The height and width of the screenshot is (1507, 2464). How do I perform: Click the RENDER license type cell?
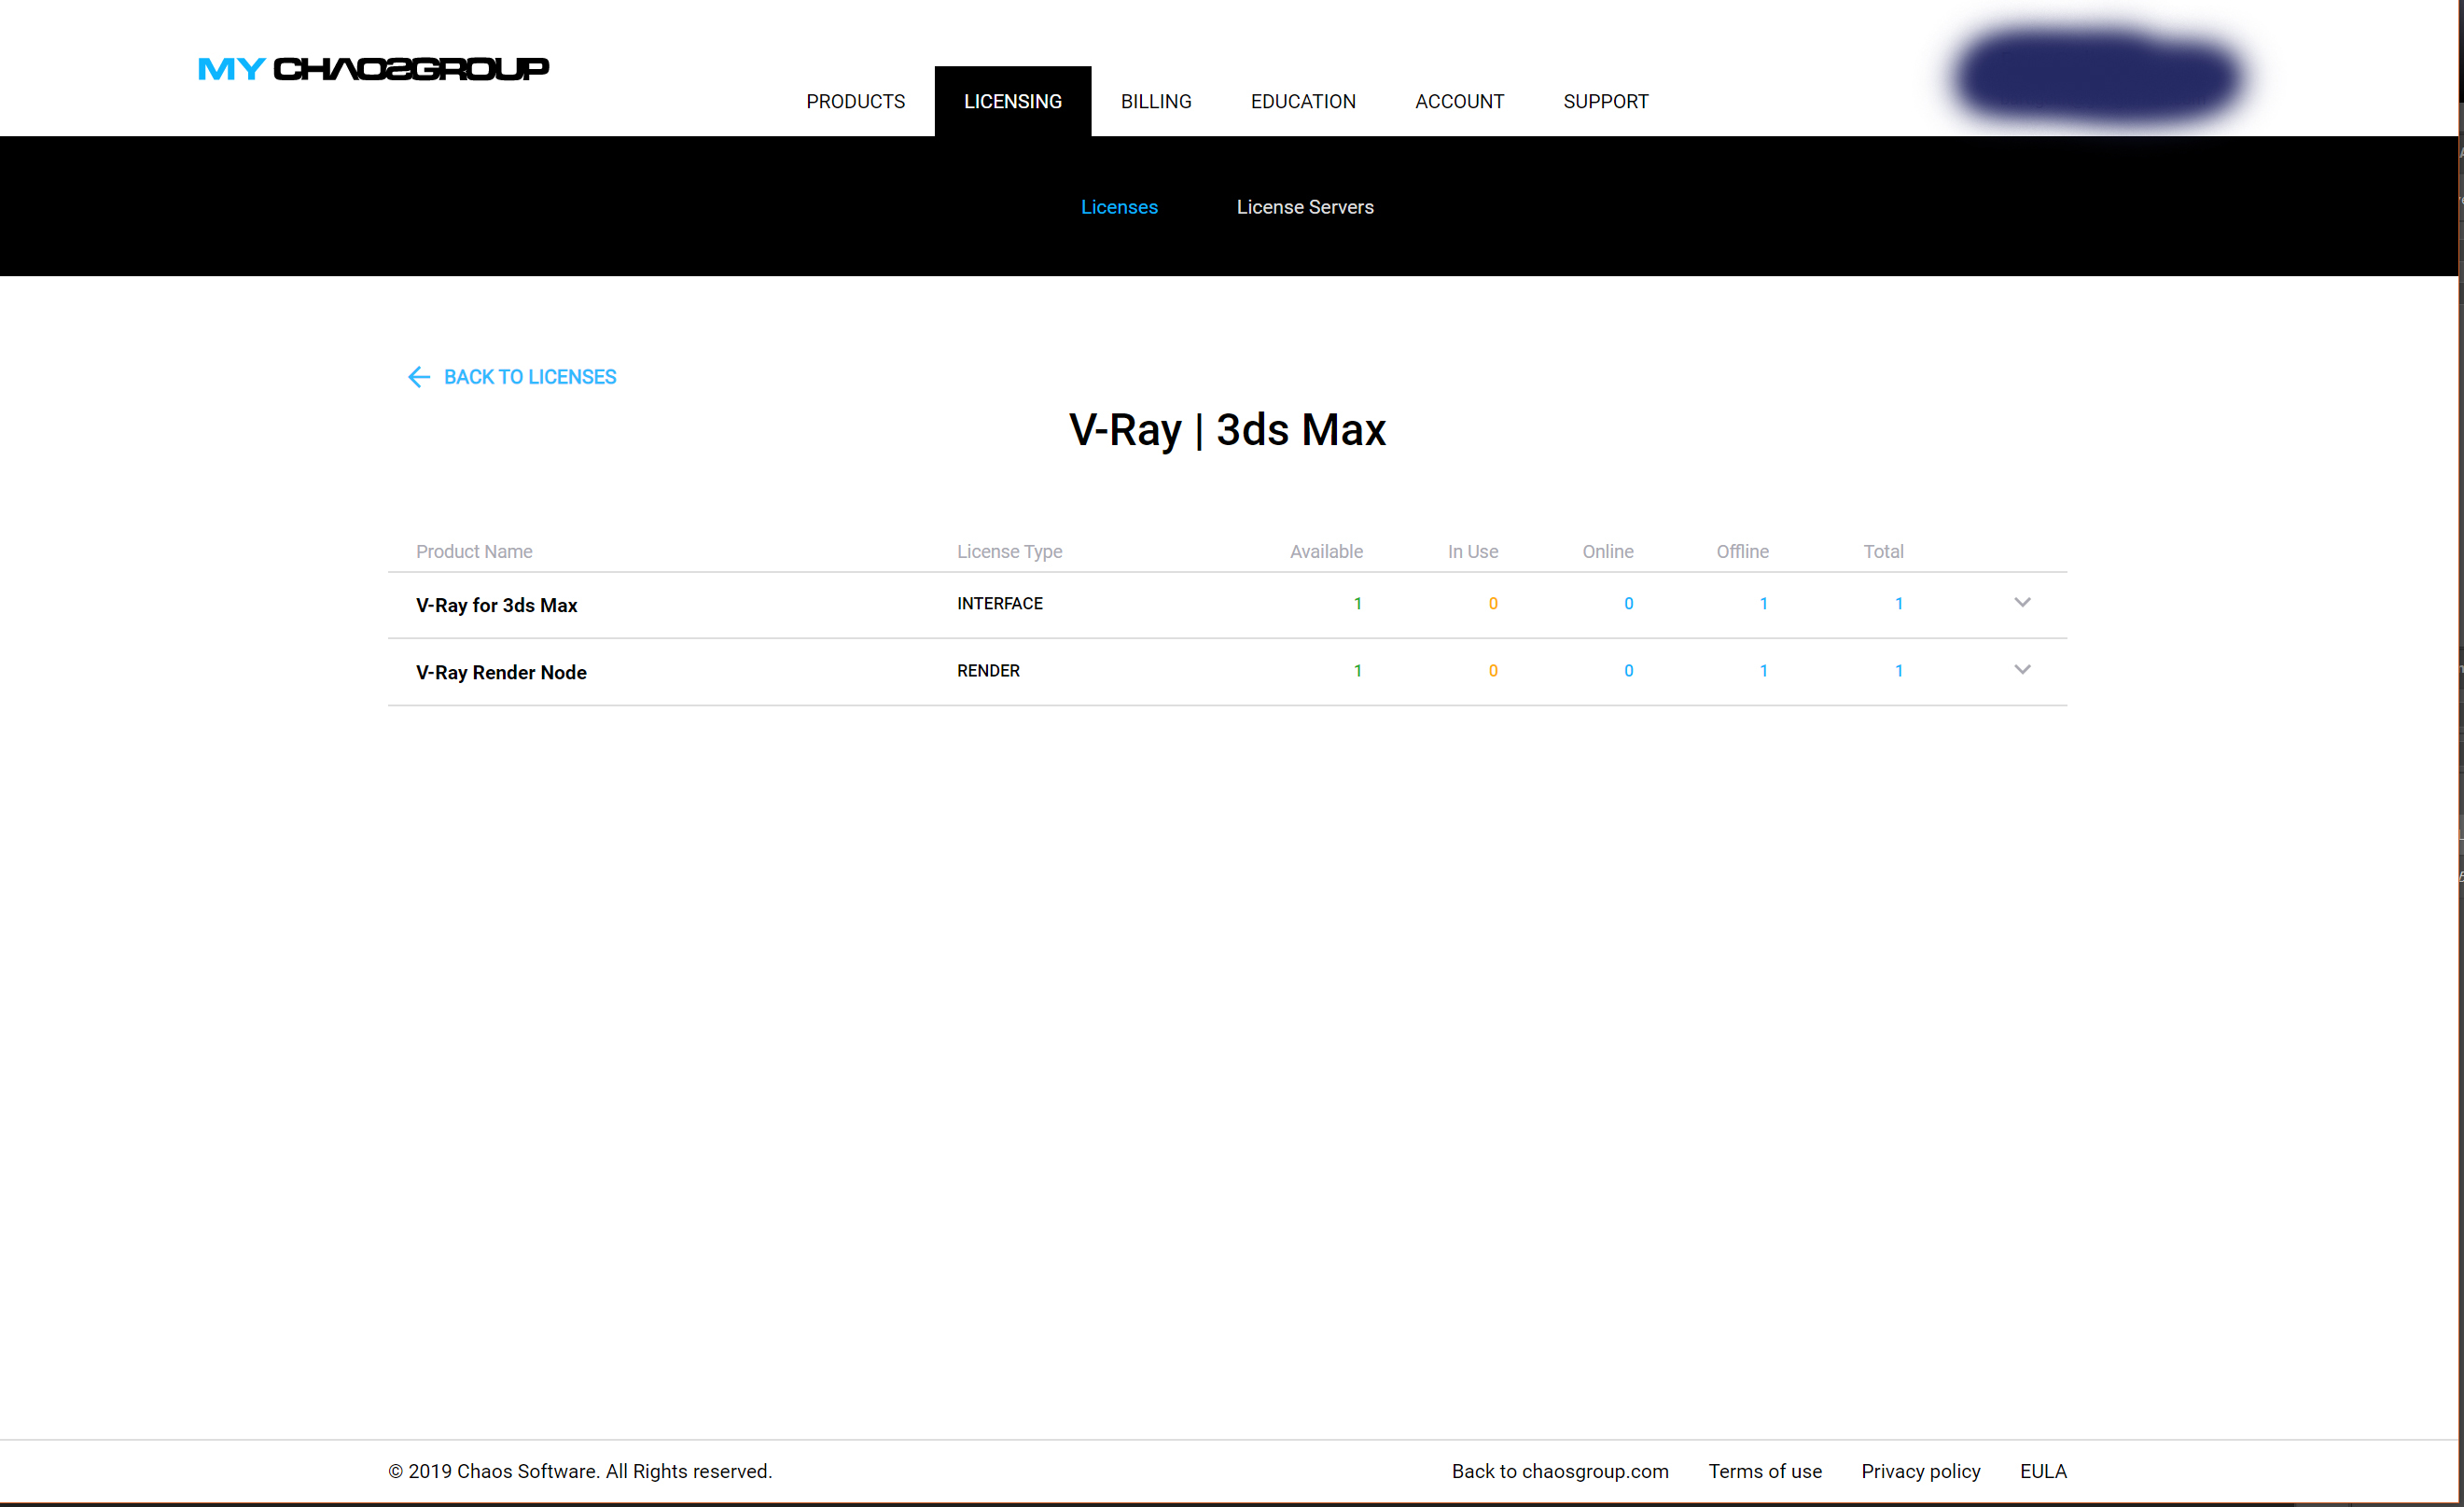(987, 670)
